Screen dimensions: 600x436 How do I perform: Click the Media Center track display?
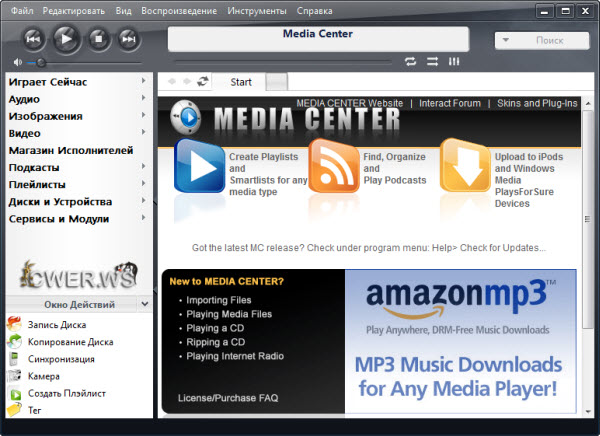pyautogui.click(x=318, y=39)
